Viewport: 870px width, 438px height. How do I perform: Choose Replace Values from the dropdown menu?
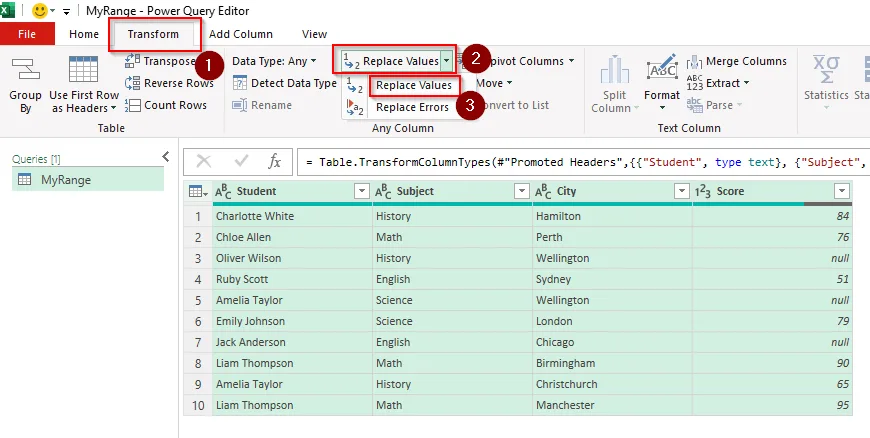click(414, 85)
